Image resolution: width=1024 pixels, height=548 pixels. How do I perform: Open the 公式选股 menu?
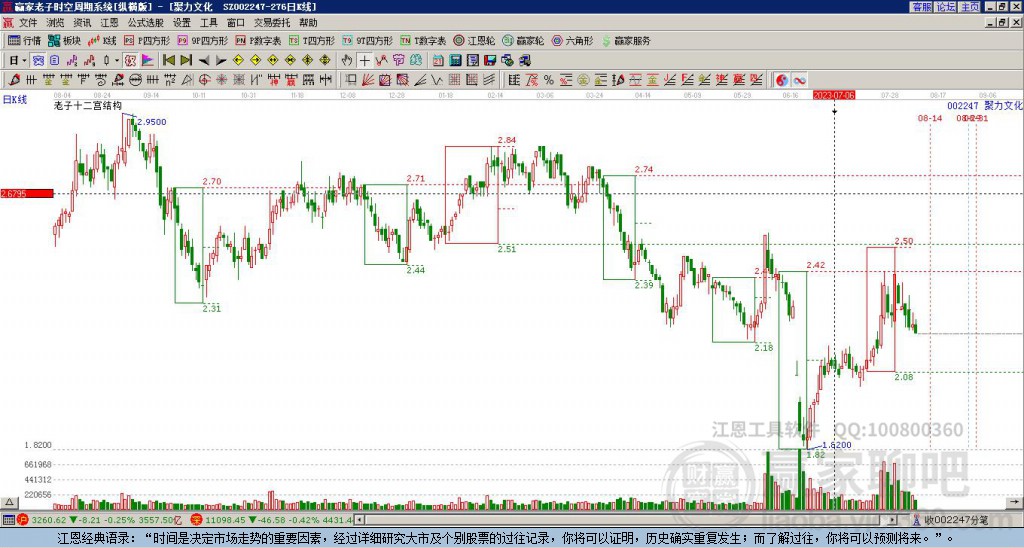pos(146,23)
